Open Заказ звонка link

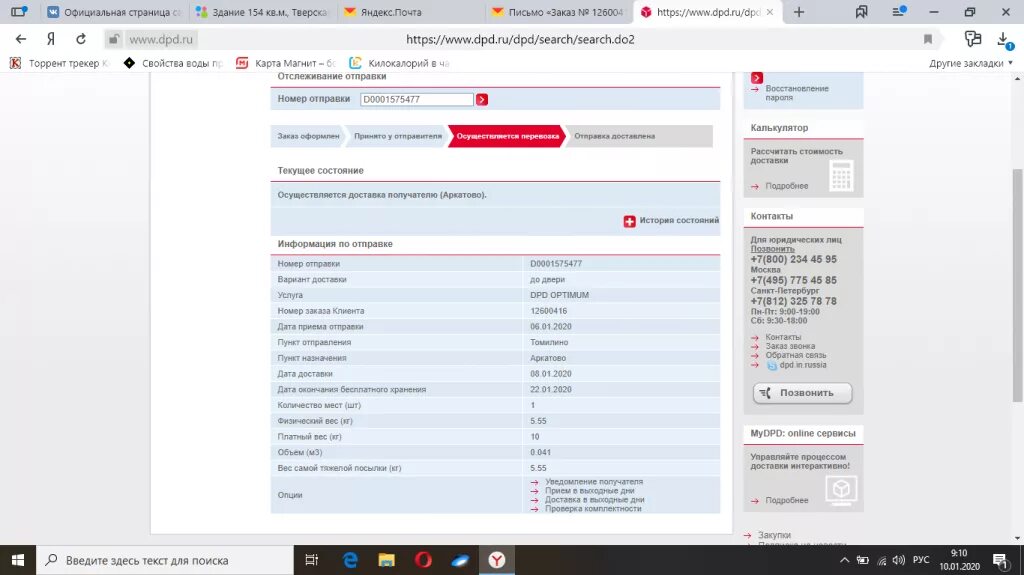click(x=790, y=346)
